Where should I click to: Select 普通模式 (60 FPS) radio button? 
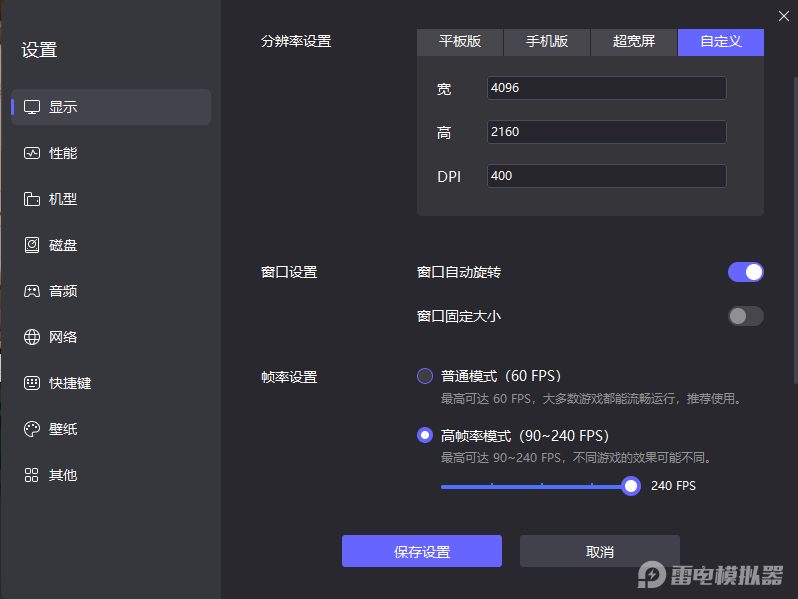425,376
